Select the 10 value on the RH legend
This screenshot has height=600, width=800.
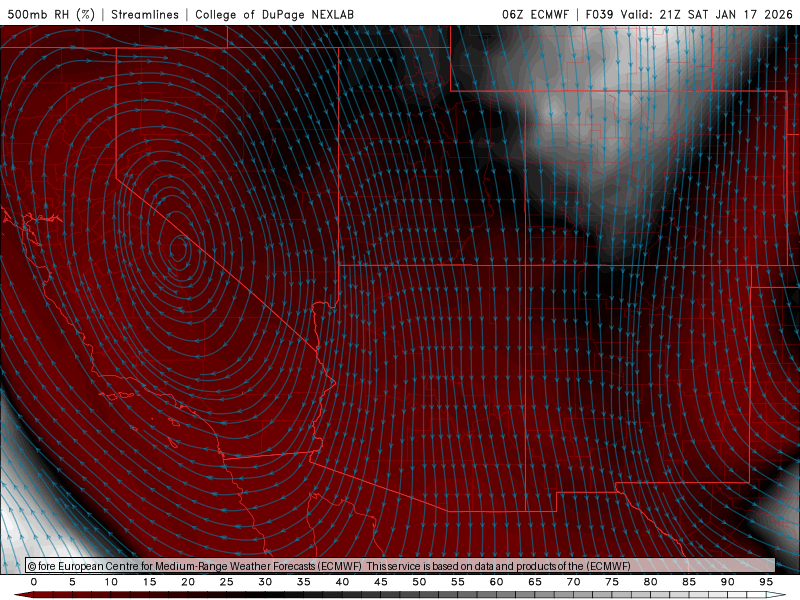[111, 582]
